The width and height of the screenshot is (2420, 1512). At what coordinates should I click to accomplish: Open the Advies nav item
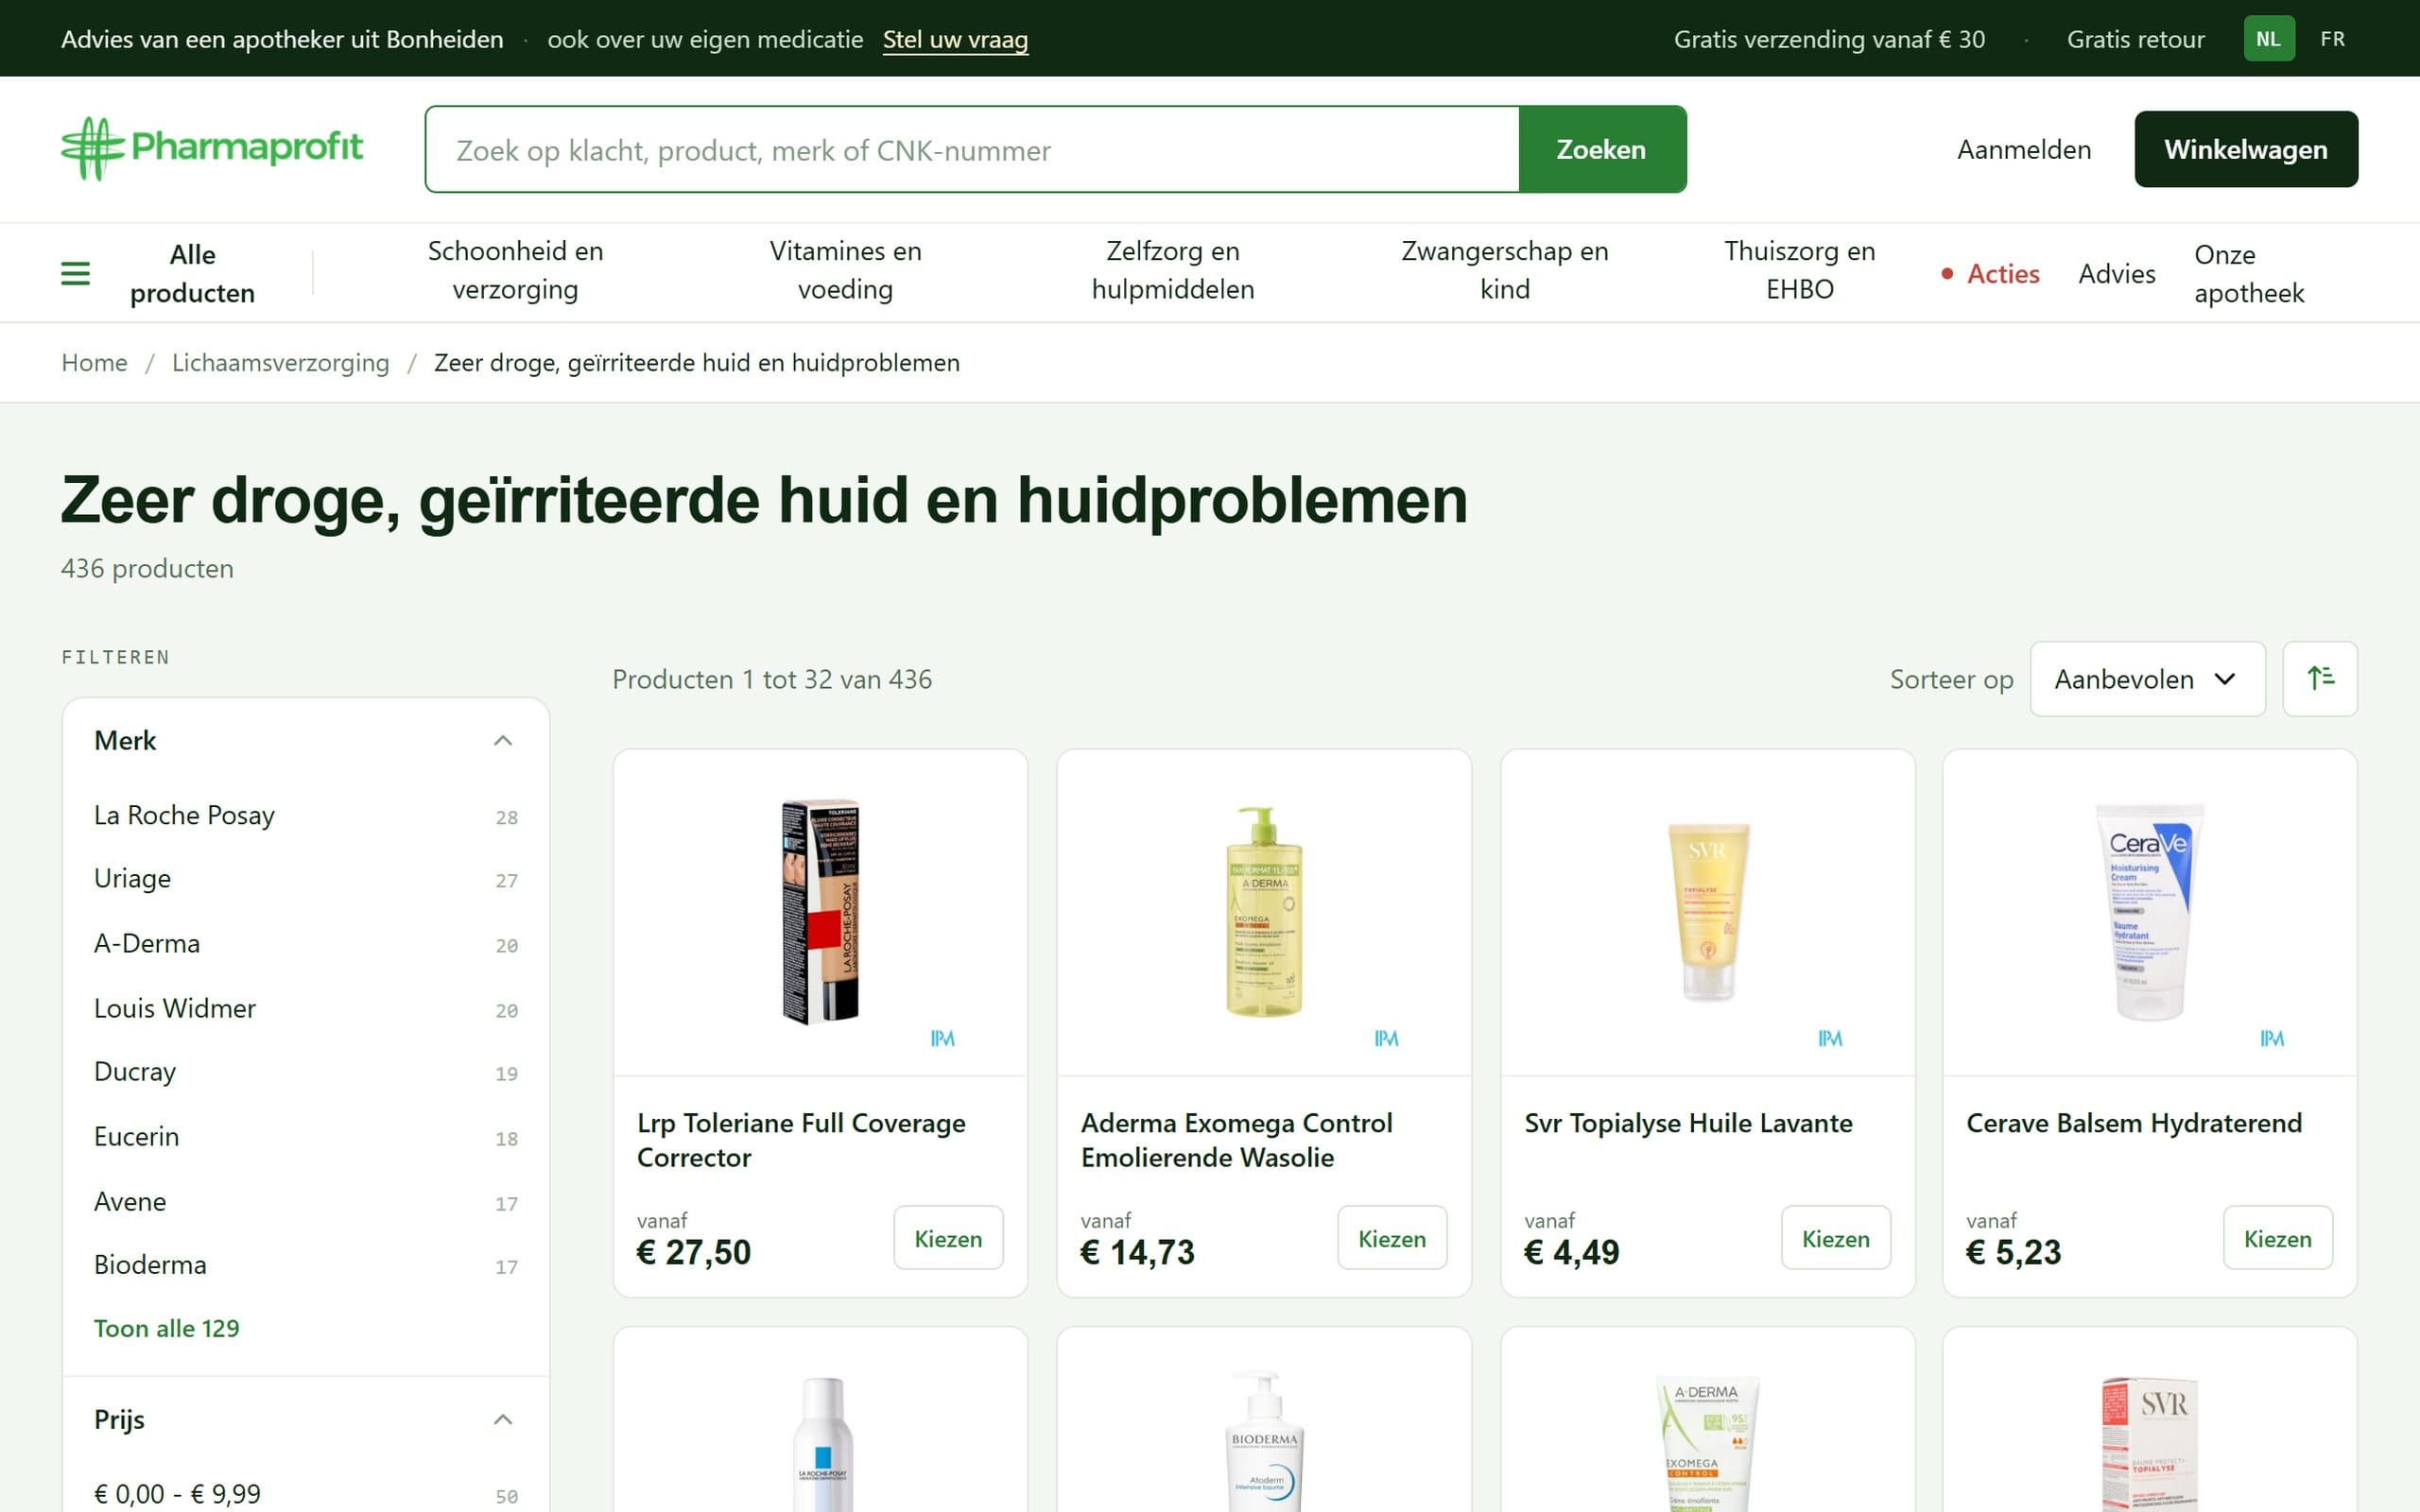pyautogui.click(x=2116, y=273)
